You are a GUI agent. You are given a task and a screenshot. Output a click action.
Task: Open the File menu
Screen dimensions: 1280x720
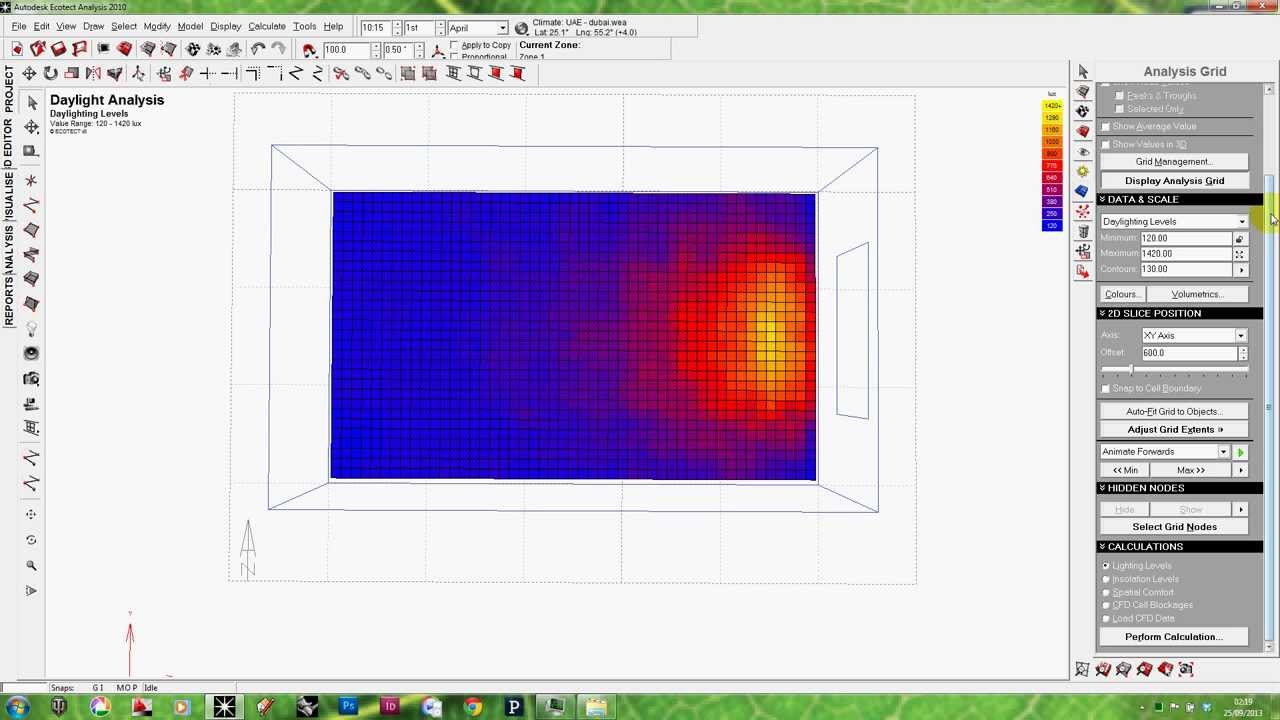pos(19,27)
